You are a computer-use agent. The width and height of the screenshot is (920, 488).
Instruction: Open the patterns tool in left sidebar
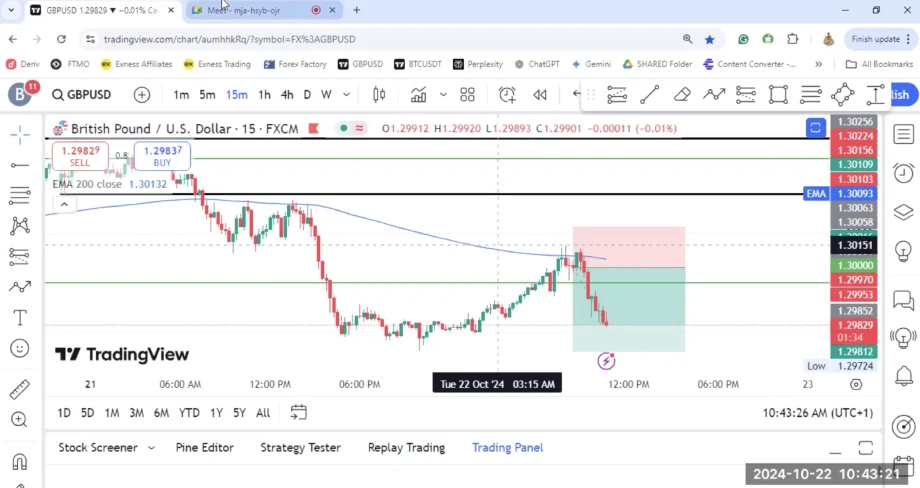(20, 226)
